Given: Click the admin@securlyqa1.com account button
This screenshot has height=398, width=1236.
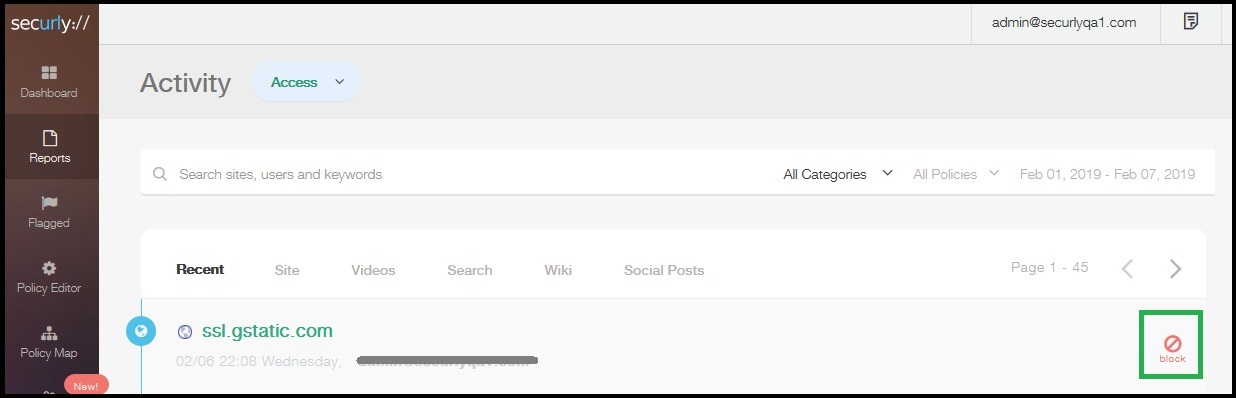Looking at the screenshot, I should pos(1064,22).
